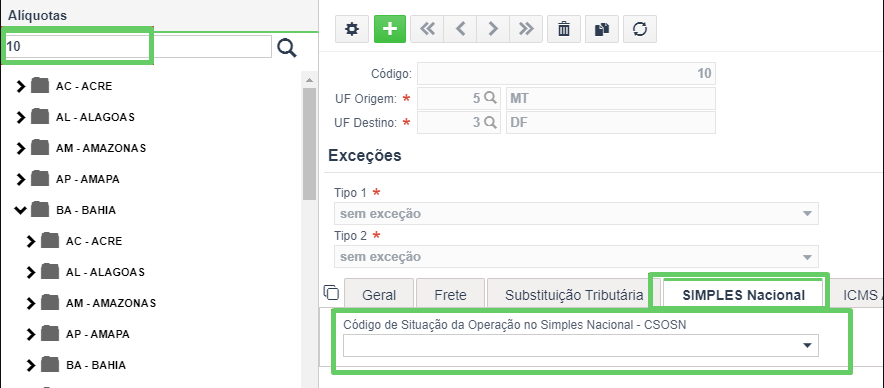884x388 pixels.
Task: Click the folder icon of the top-level AC - ACRE
Action: point(40,86)
